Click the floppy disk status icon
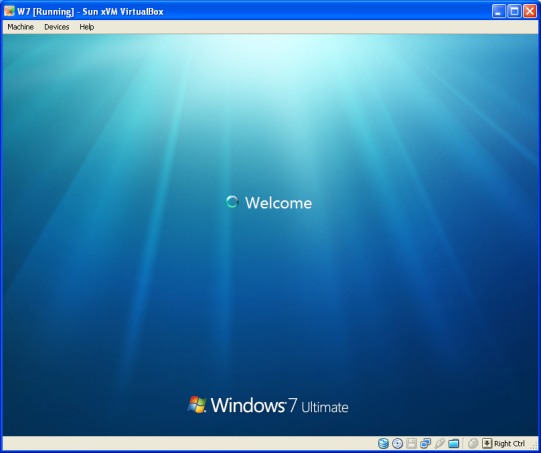The image size is (541, 453). click(x=411, y=443)
